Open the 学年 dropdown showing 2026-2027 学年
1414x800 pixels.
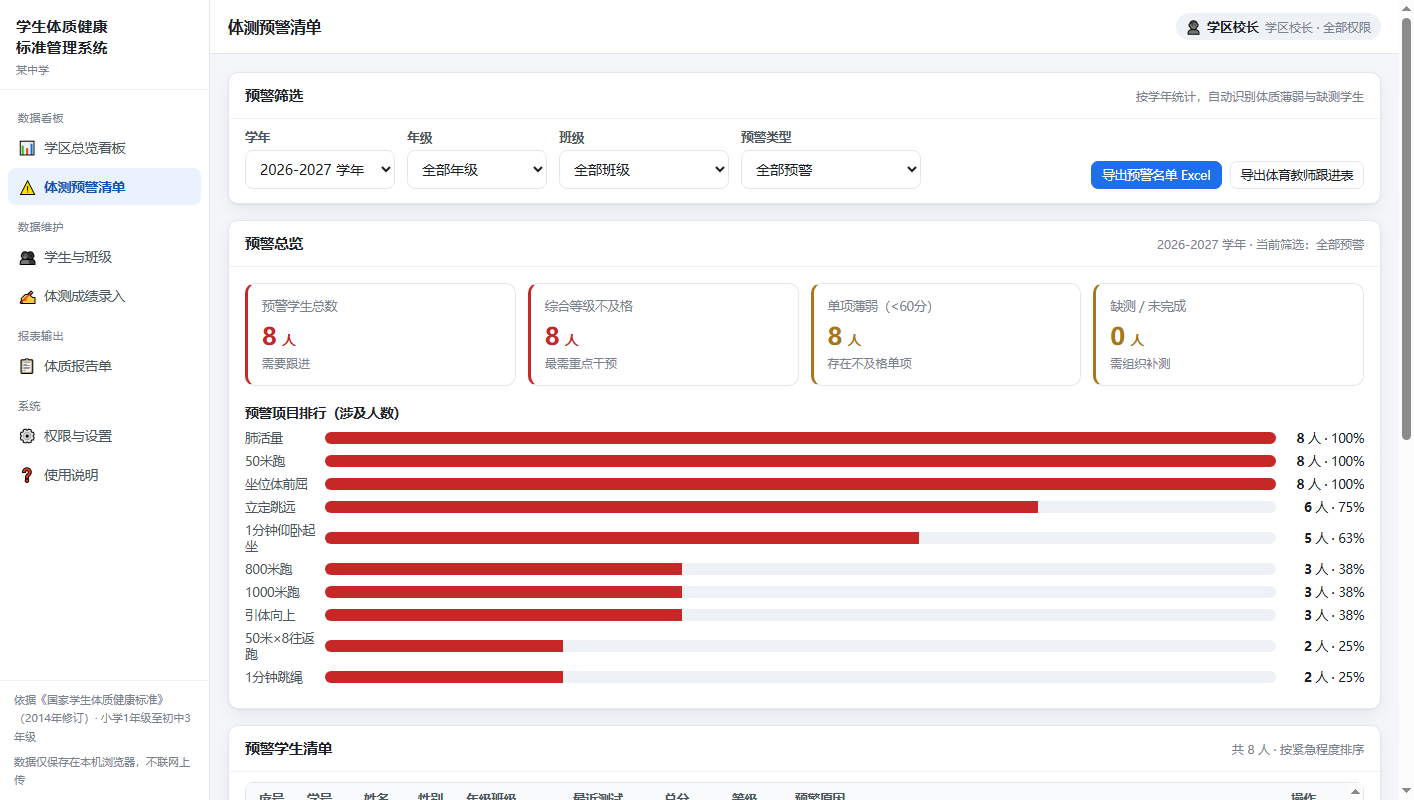(320, 170)
